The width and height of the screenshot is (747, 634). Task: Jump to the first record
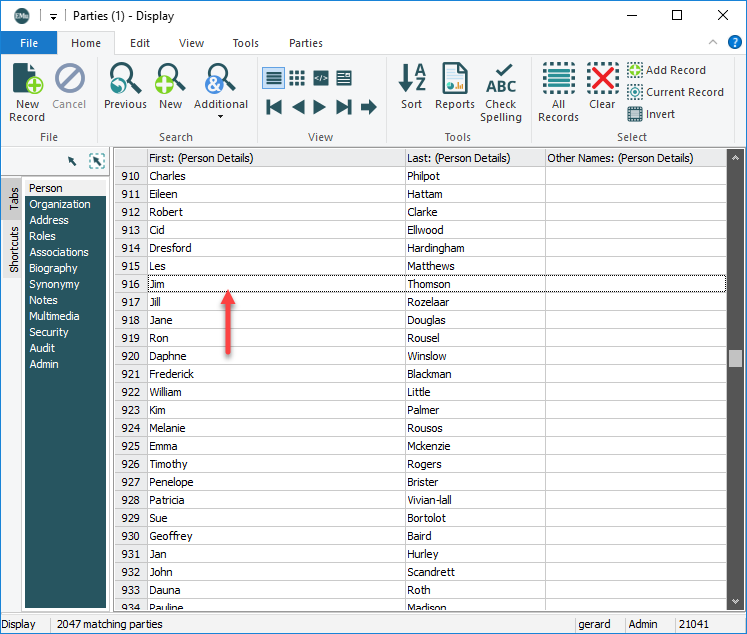(x=274, y=107)
